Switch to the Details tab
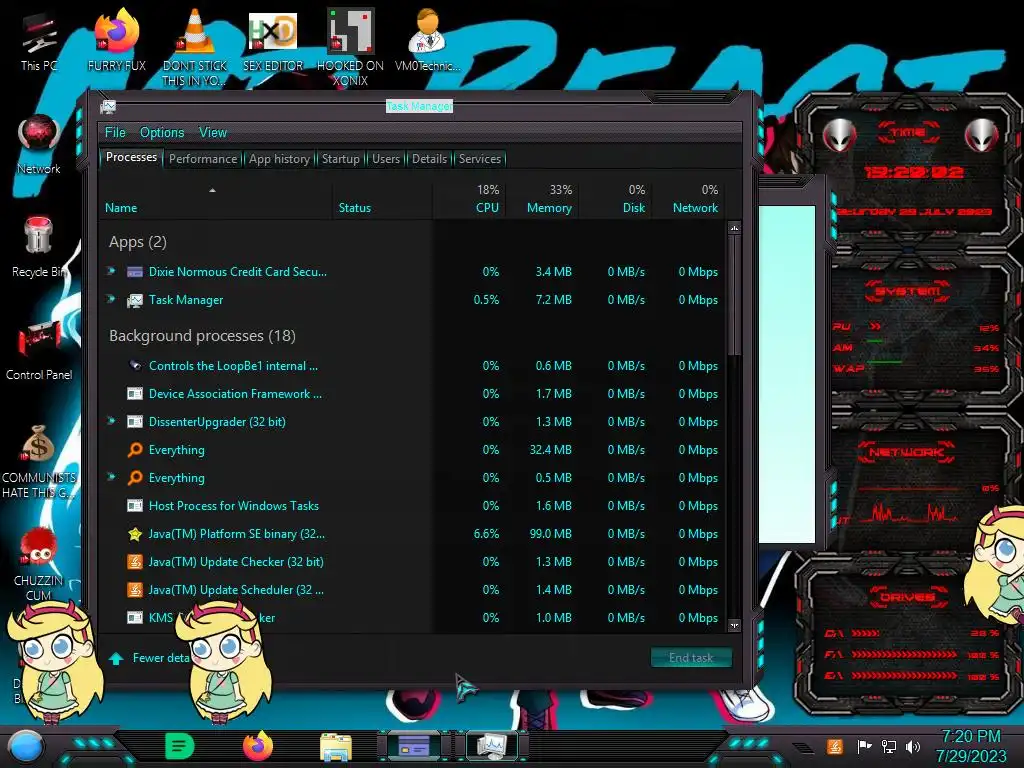Screen dimensions: 1024x768 429,159
